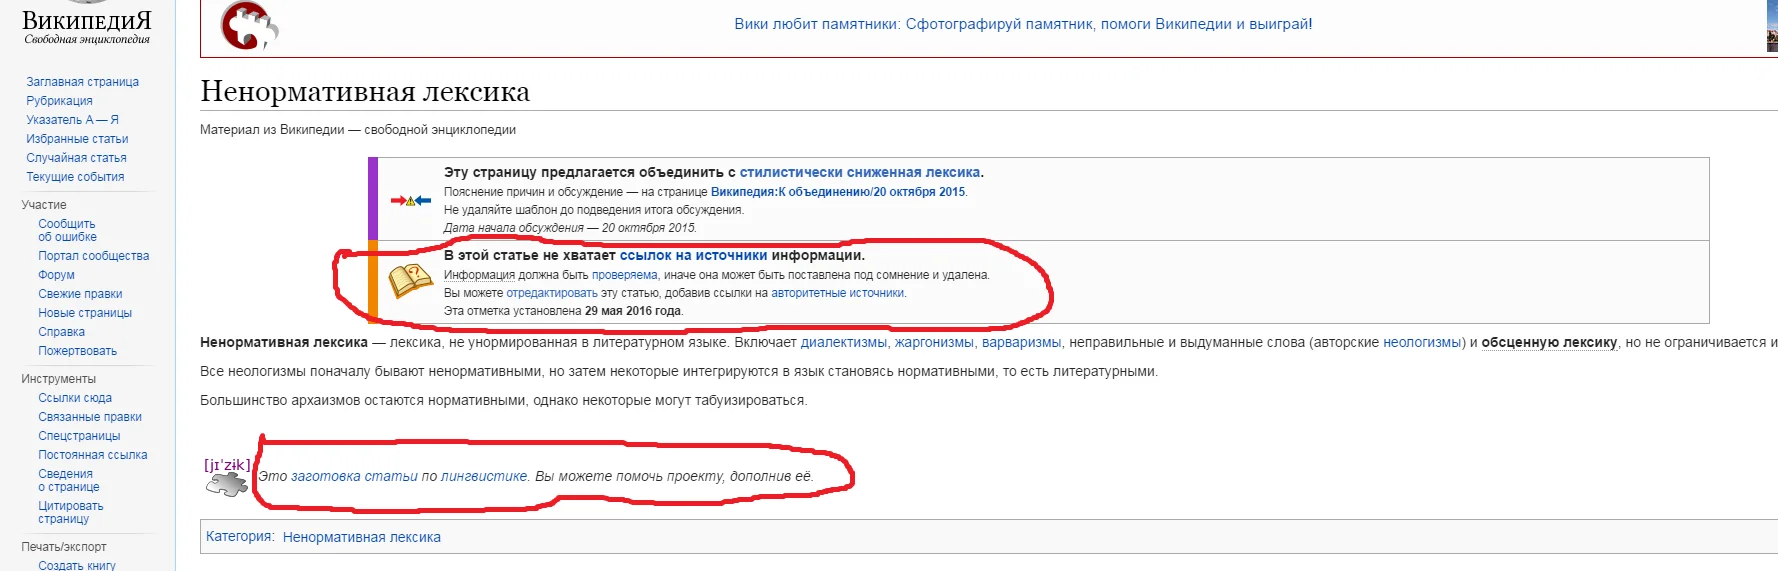This screenshot has height=571, width=1778.
Task: Click обсценную лексику bold link
Action: (1549, 342)
